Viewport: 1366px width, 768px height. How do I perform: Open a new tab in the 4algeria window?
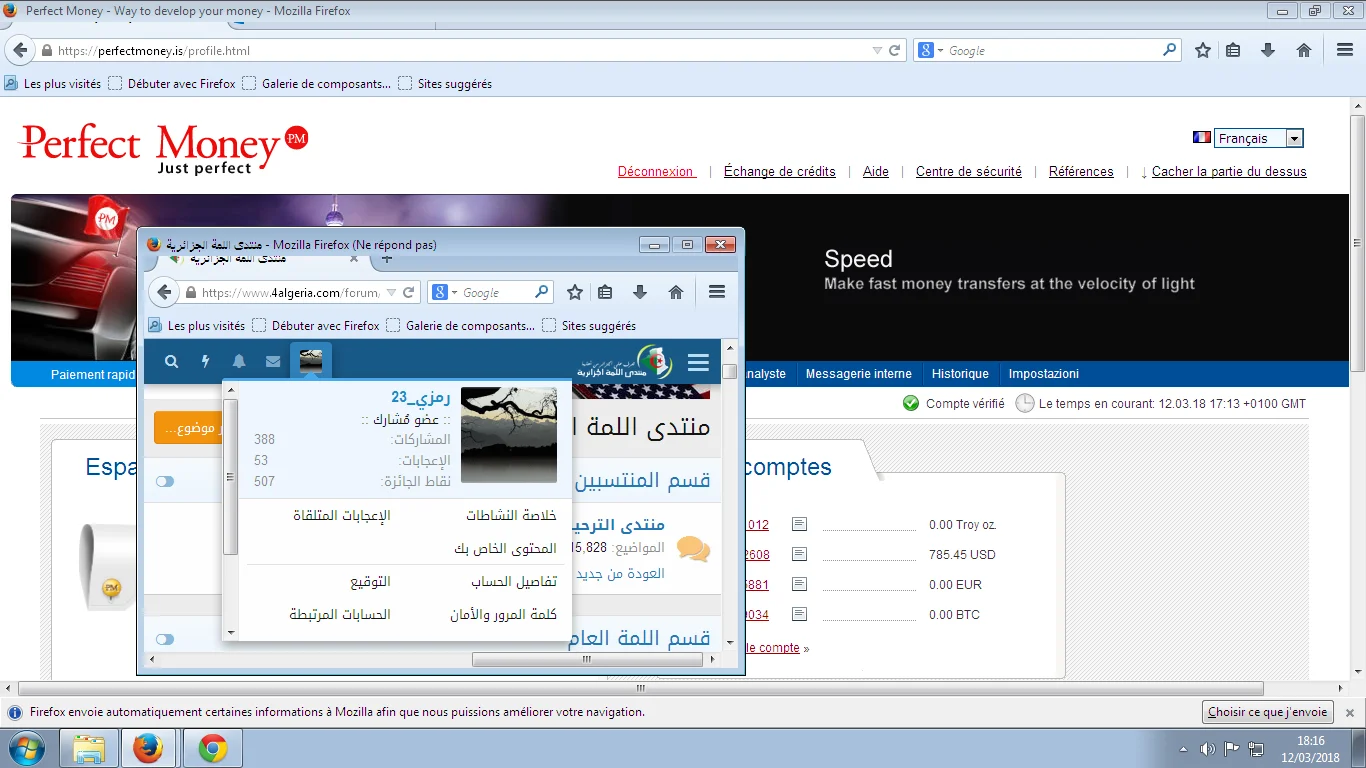[x=388, y=257]
